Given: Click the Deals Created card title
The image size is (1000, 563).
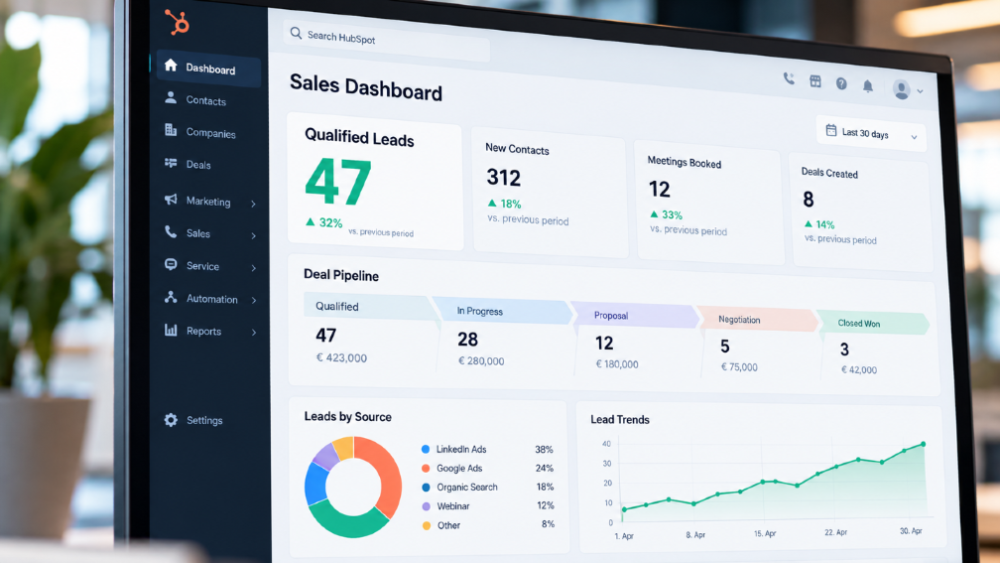Looking at the screenshot, I should coord(829,172).
